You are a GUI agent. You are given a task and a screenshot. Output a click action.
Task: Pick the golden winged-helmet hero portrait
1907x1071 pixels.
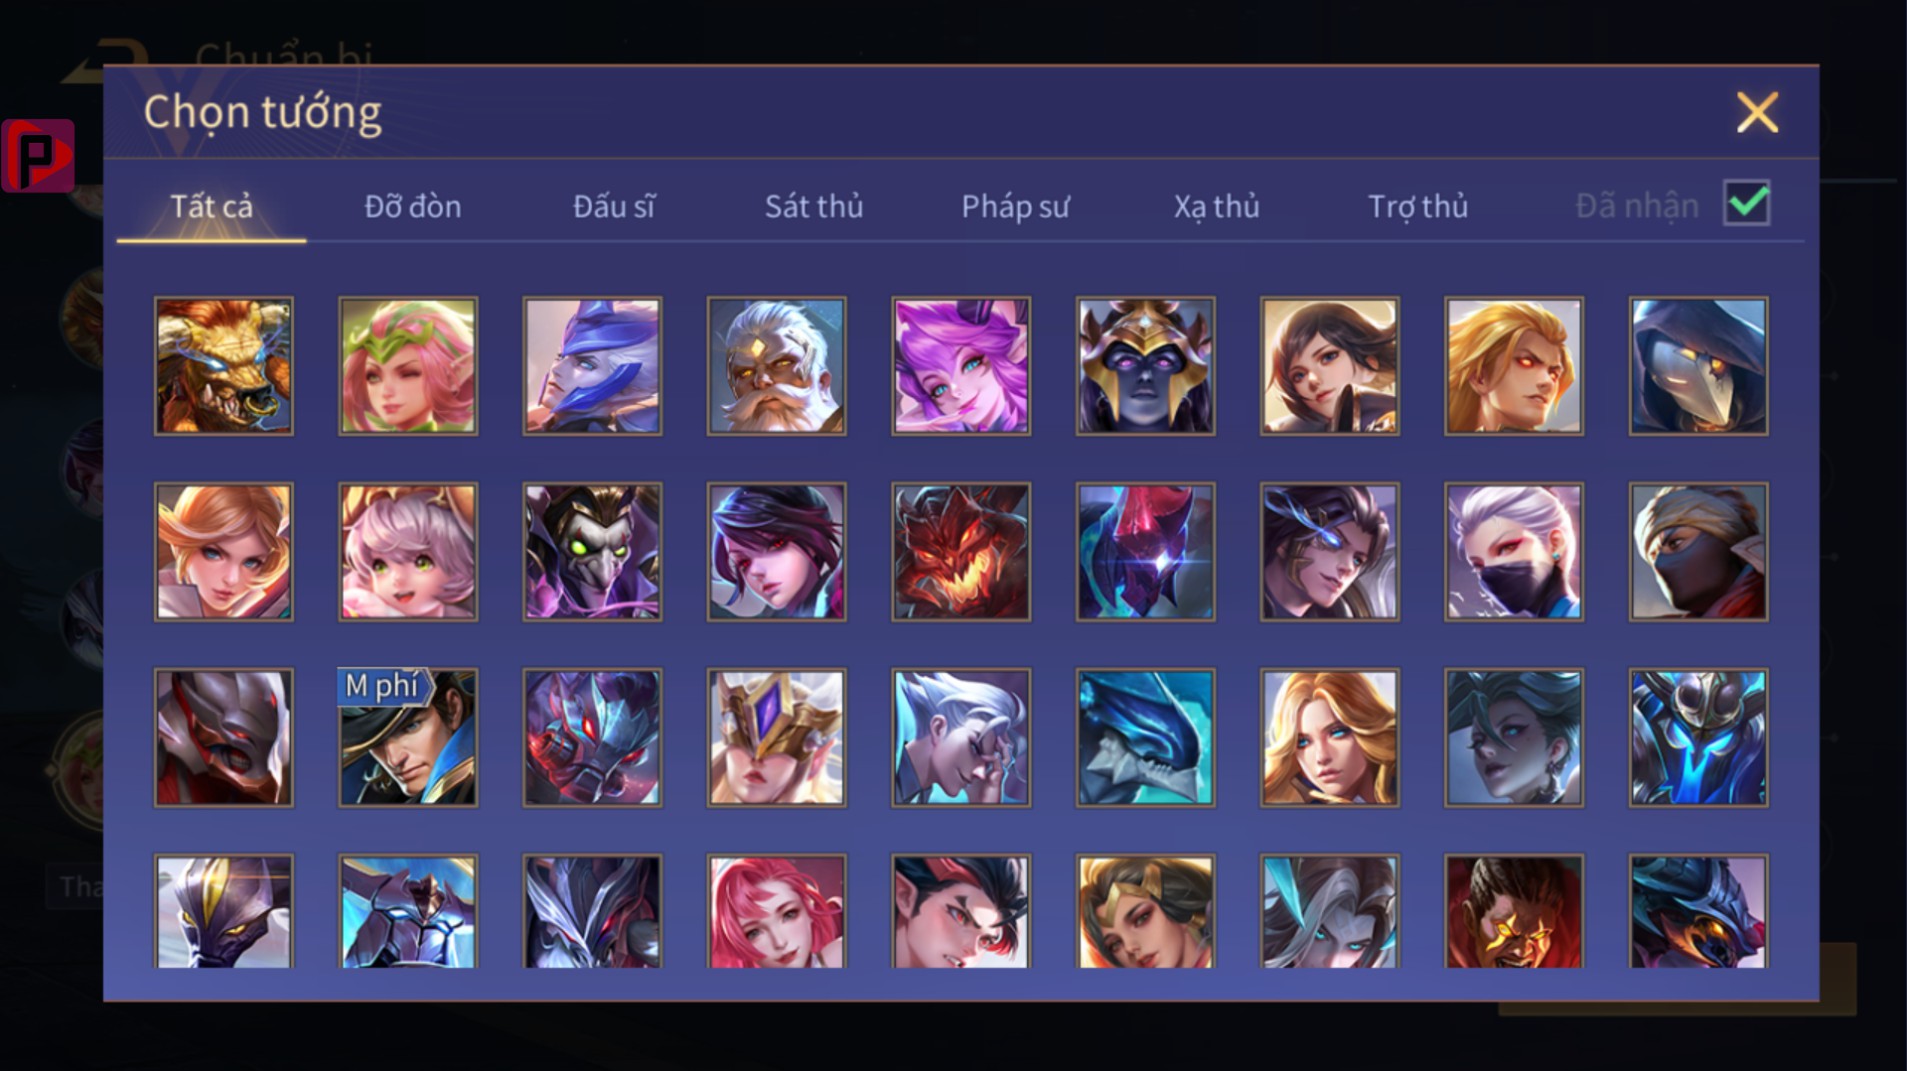click(776, 737)
